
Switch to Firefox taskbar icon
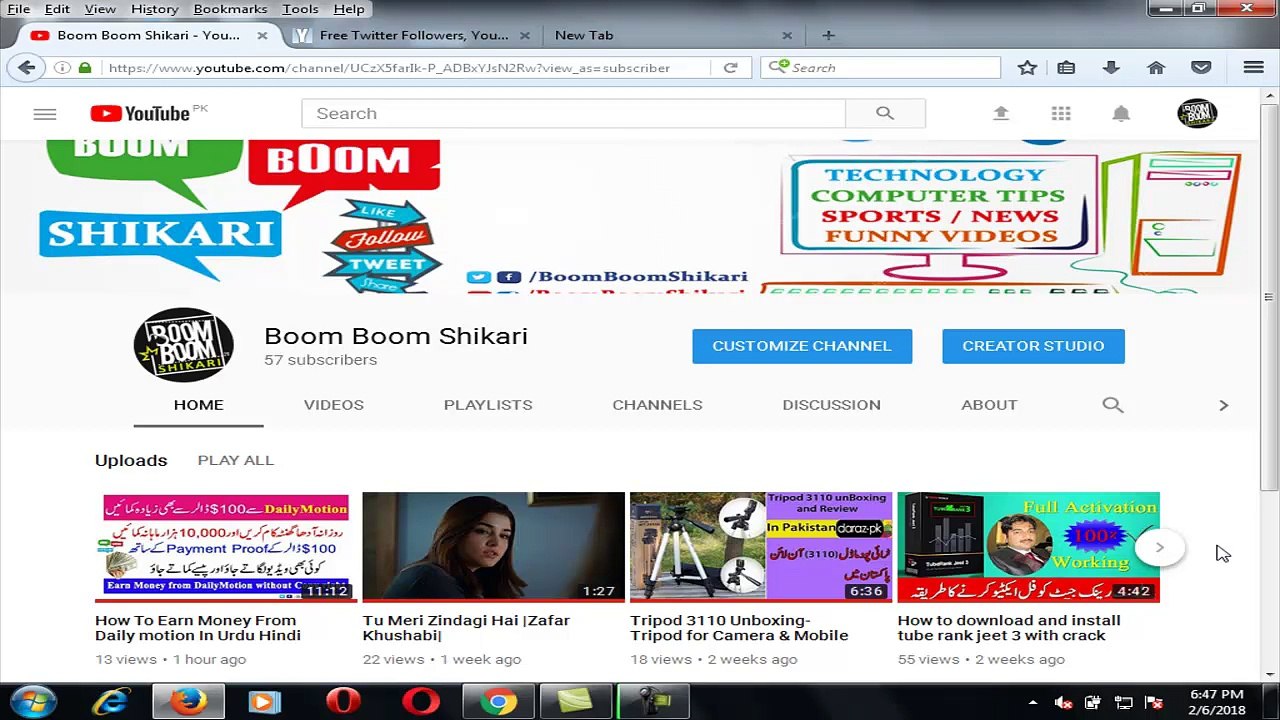188,702
